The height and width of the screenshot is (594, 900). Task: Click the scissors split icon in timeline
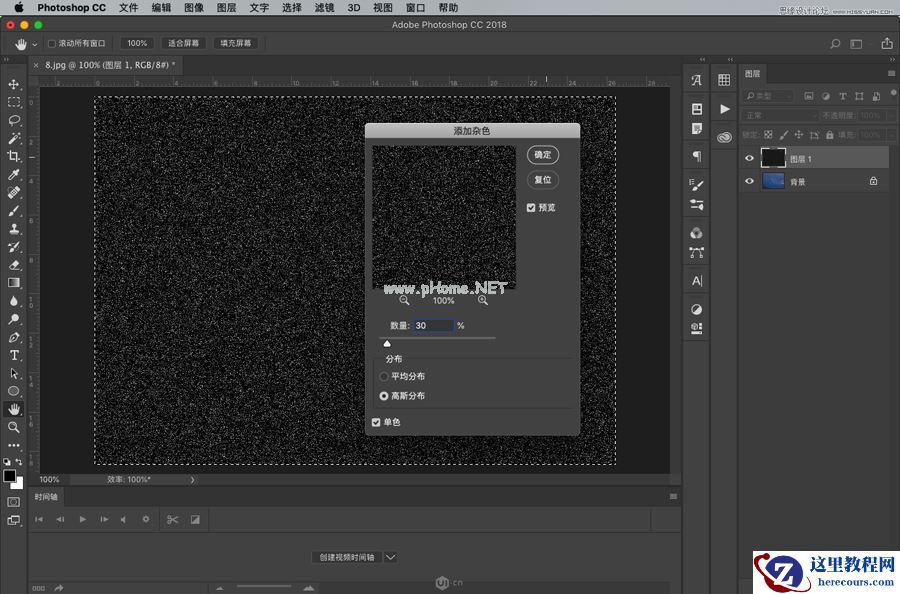point(172,519)
